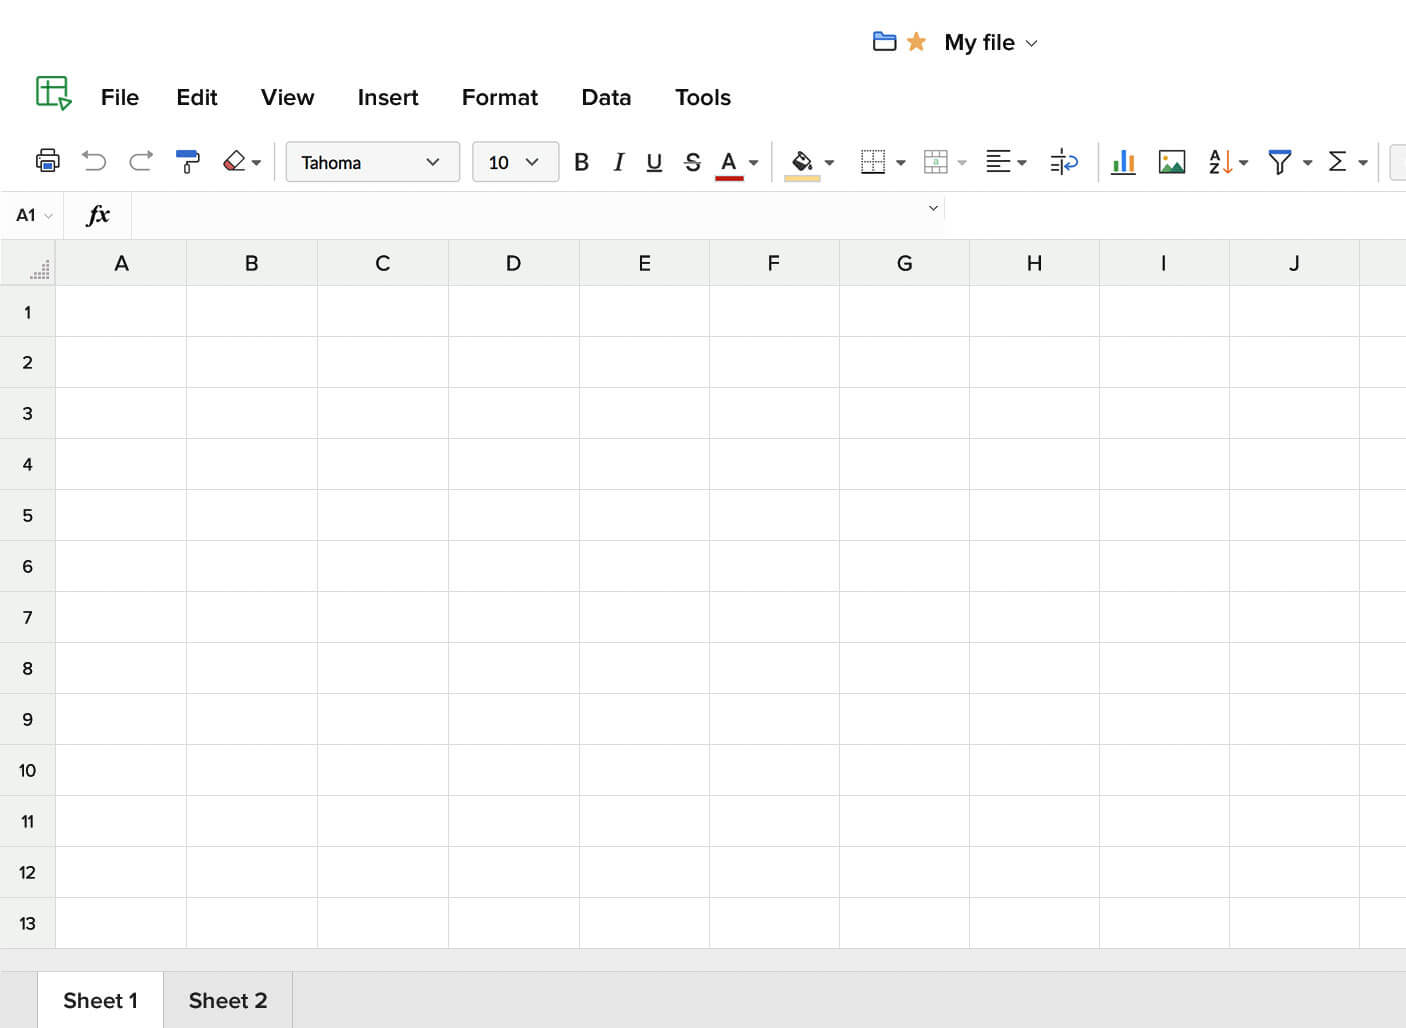This screenshot has width=1406, height=1028.
Task: Undo the last action
Action: click(94, 161)
